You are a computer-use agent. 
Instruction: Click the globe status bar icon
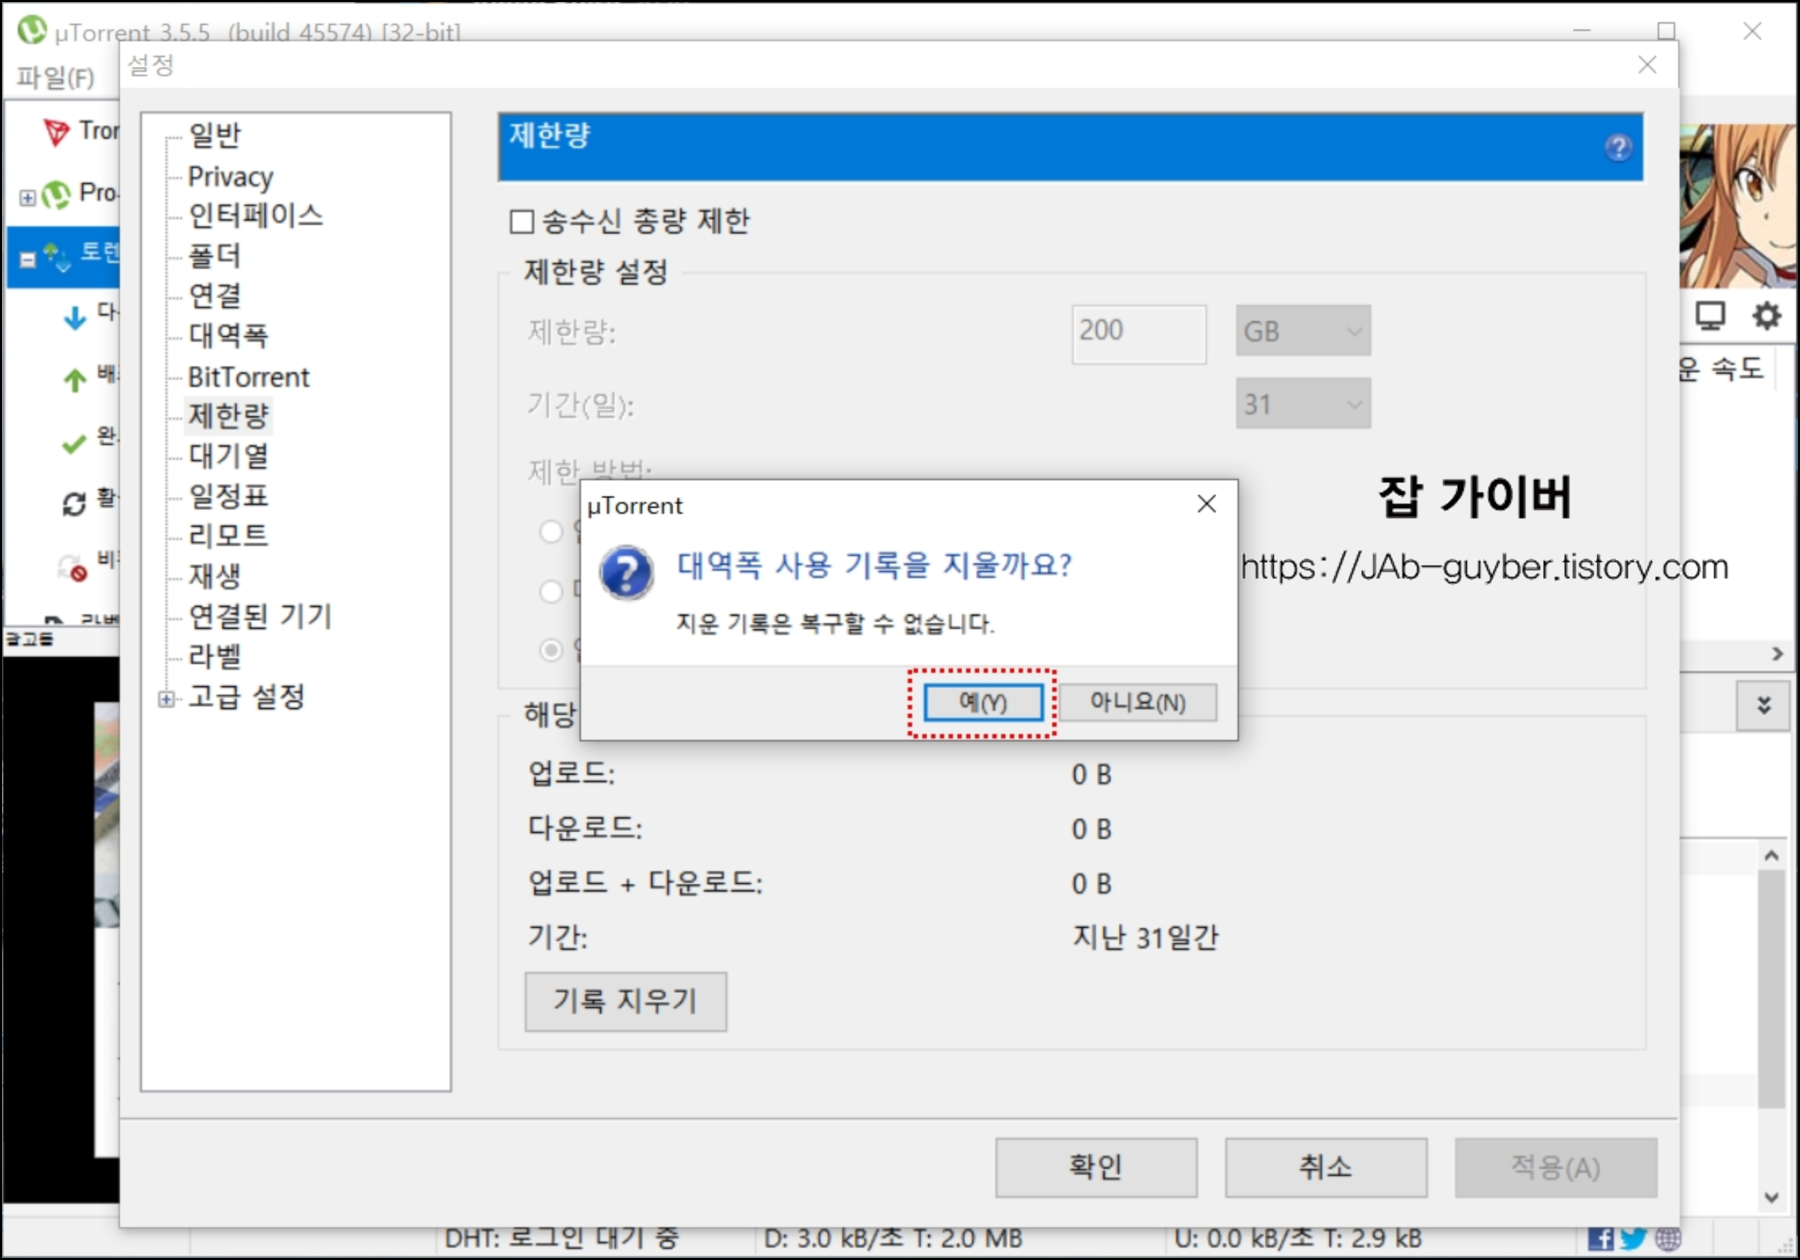click(1668, 1239)
